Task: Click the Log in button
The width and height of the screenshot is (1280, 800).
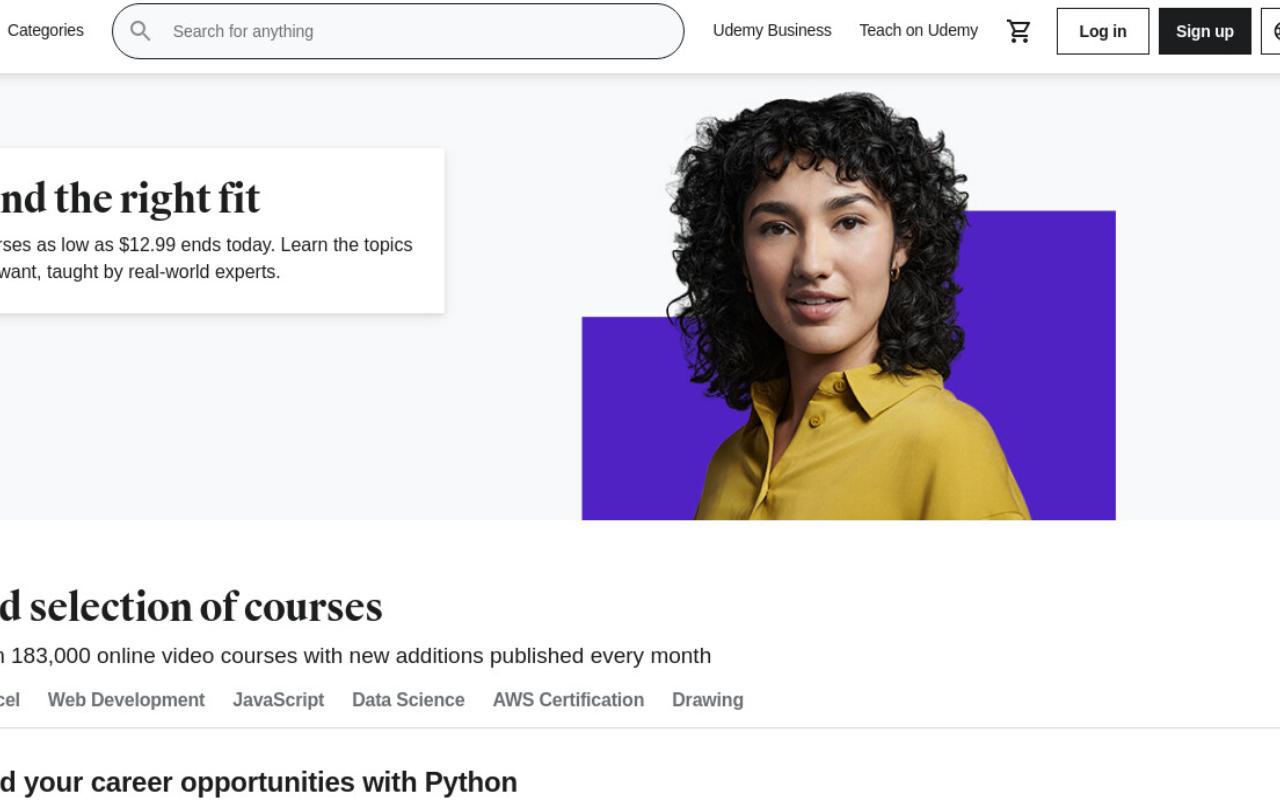Action: (x=1103, y=31)
